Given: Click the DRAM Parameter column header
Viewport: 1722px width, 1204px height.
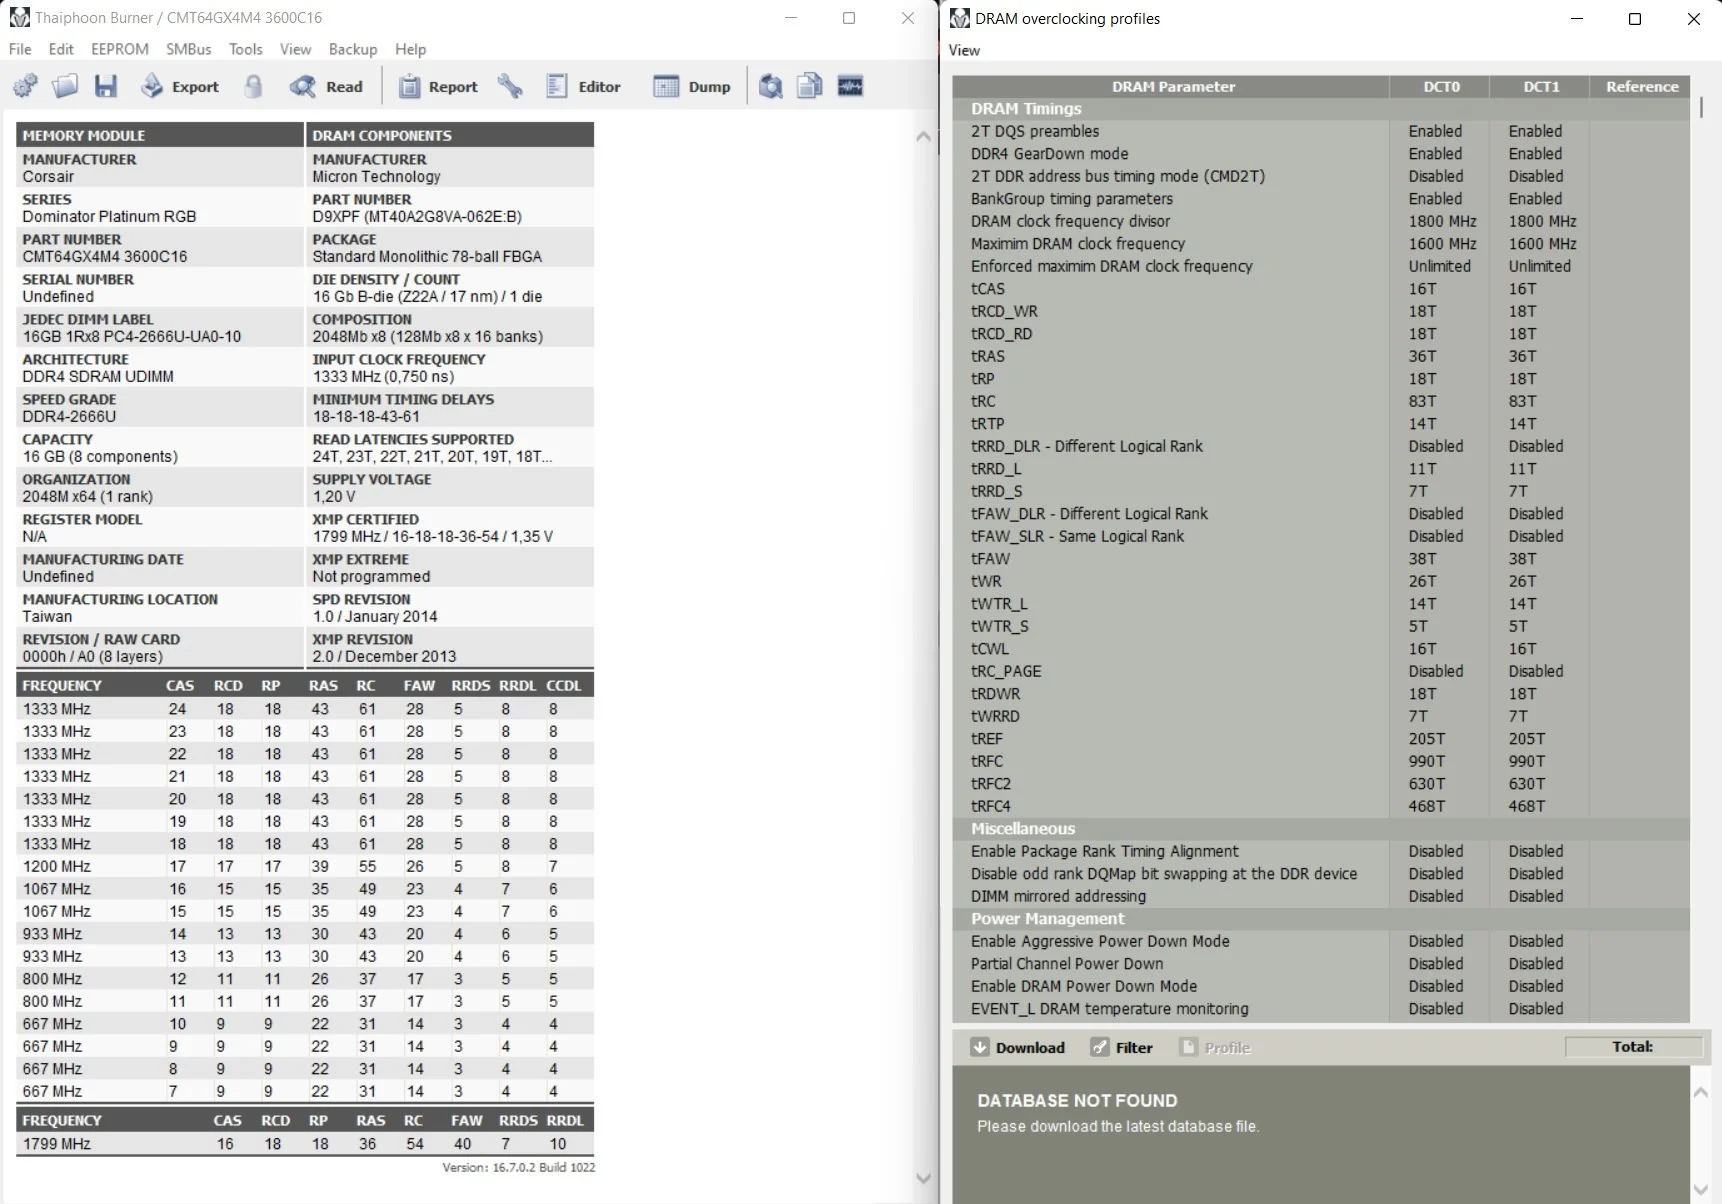Looking at the screenshot, I should click(x=1172, y=87).
